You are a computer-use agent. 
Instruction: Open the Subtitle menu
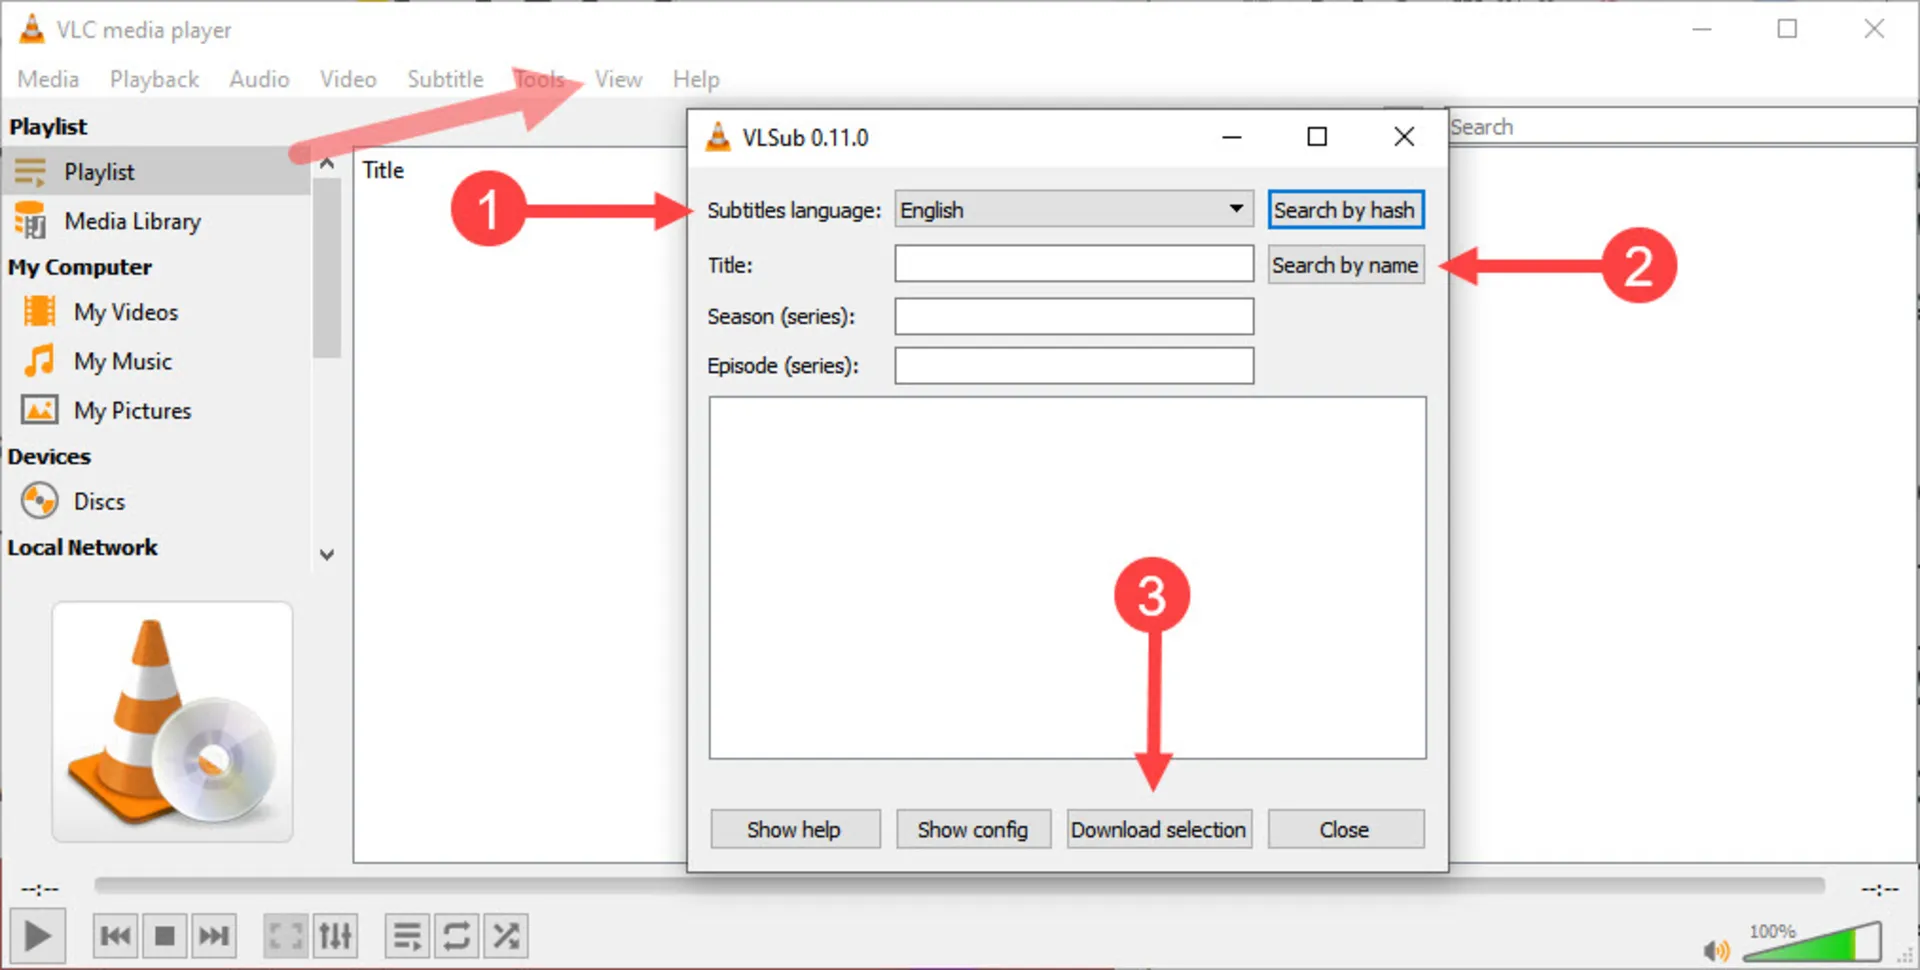click(x=444, y=79)
